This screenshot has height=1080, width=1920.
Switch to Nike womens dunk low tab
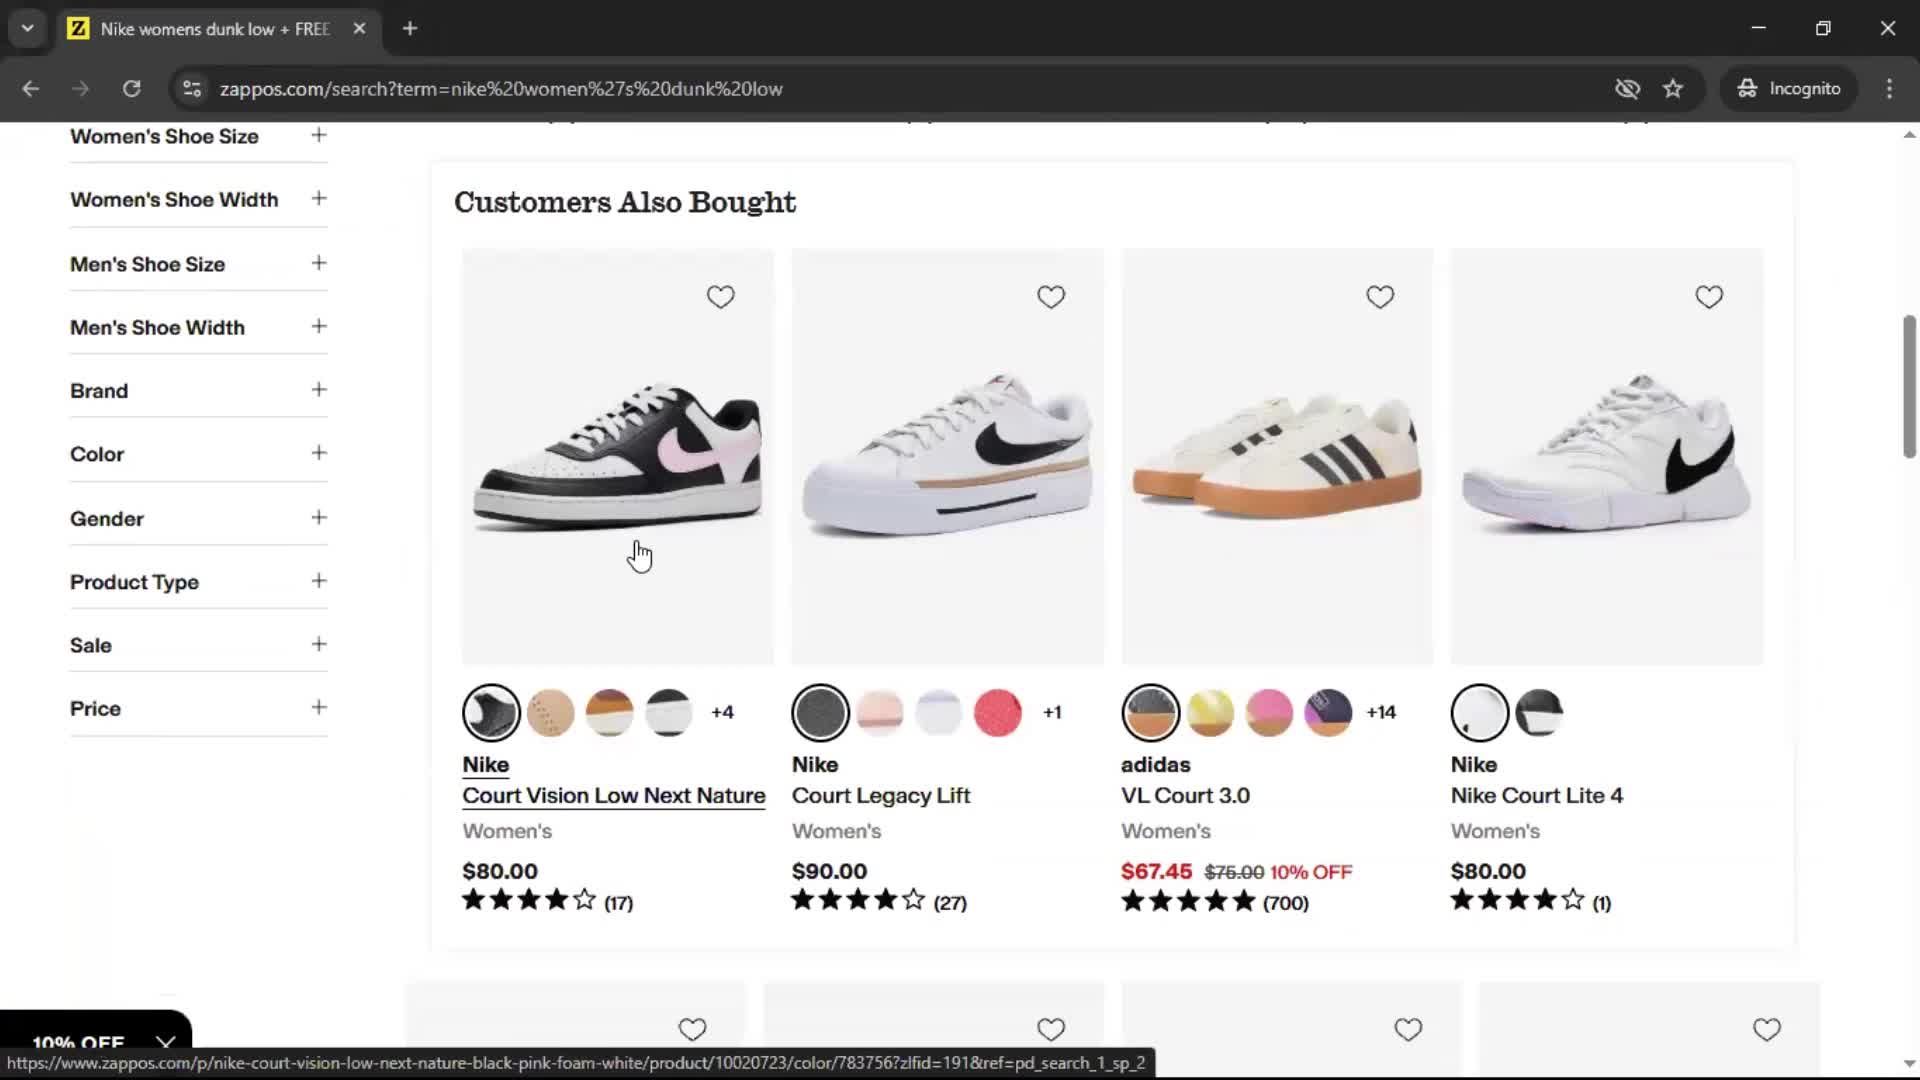[217, 29]
